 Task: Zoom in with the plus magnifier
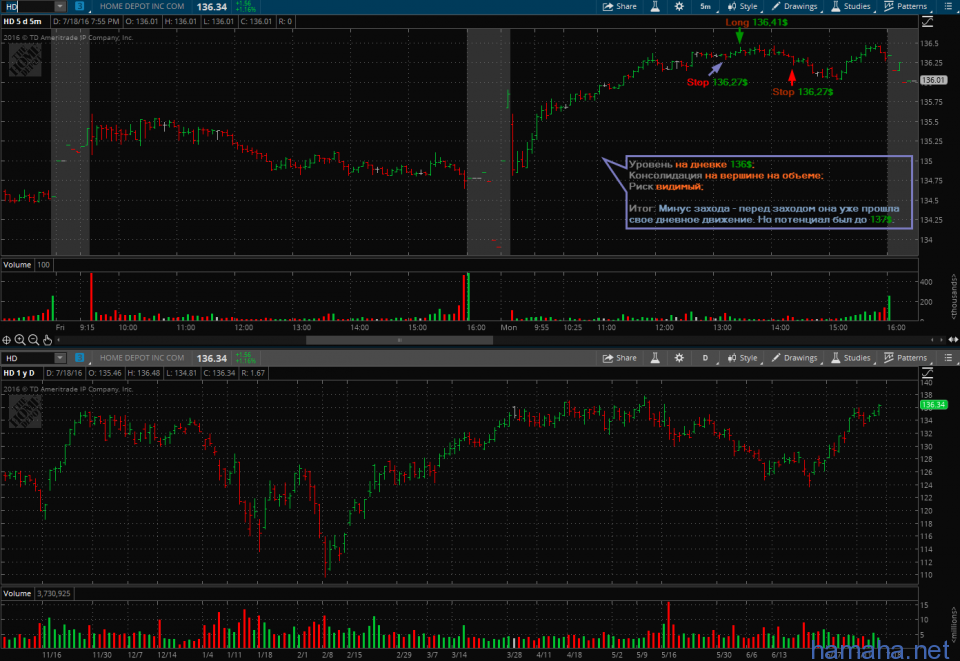20,340
